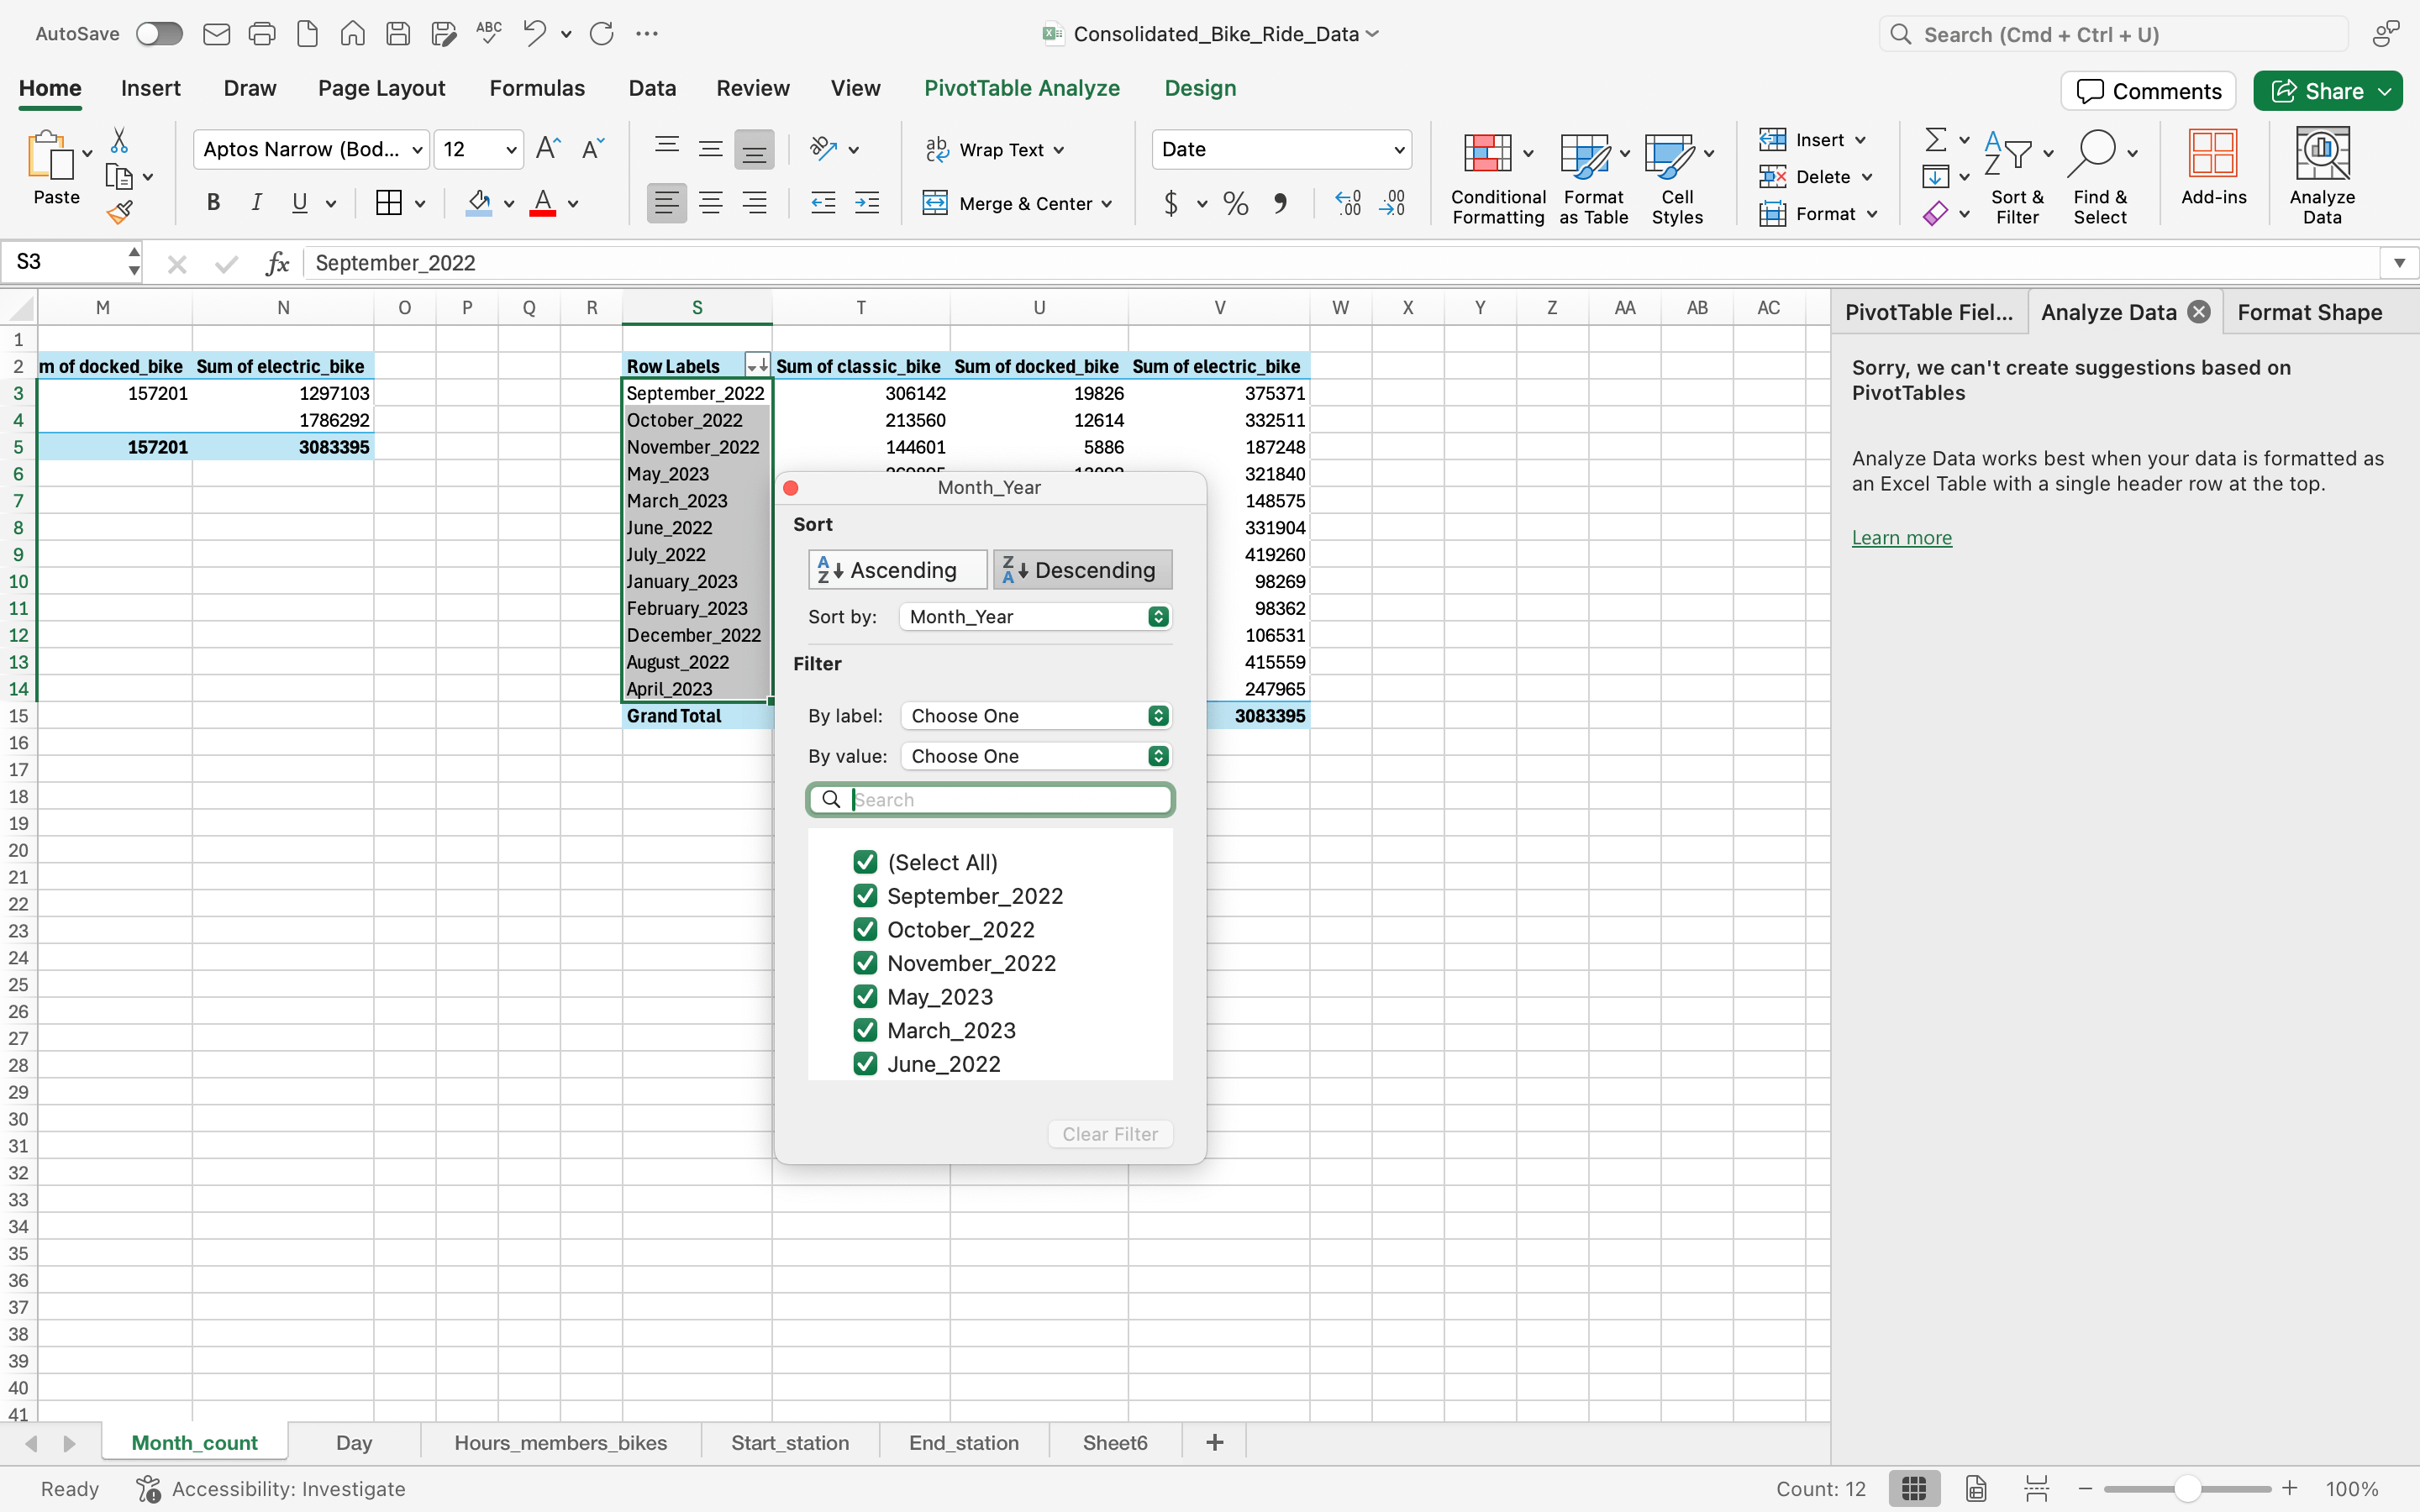
Task: Uncheck the October_2022 filter item
Action: pos(864,929)
